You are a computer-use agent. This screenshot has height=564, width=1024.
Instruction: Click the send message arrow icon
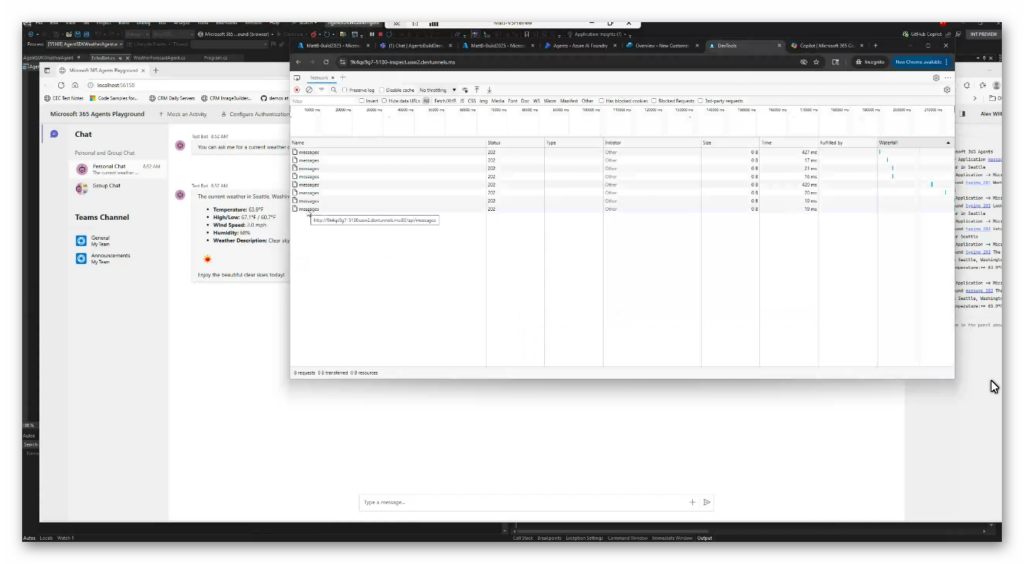click(707, 502)
